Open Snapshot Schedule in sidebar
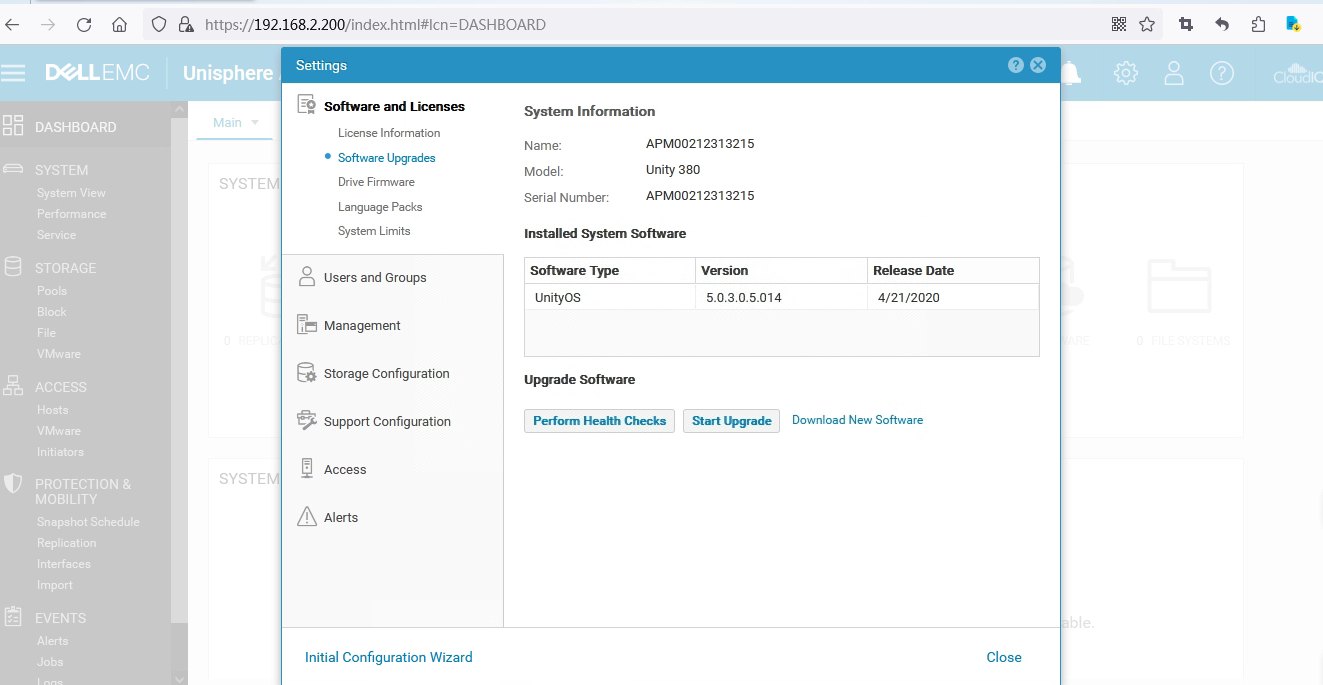The width and height of the screenshot is (1323, 685). point(88,522)
